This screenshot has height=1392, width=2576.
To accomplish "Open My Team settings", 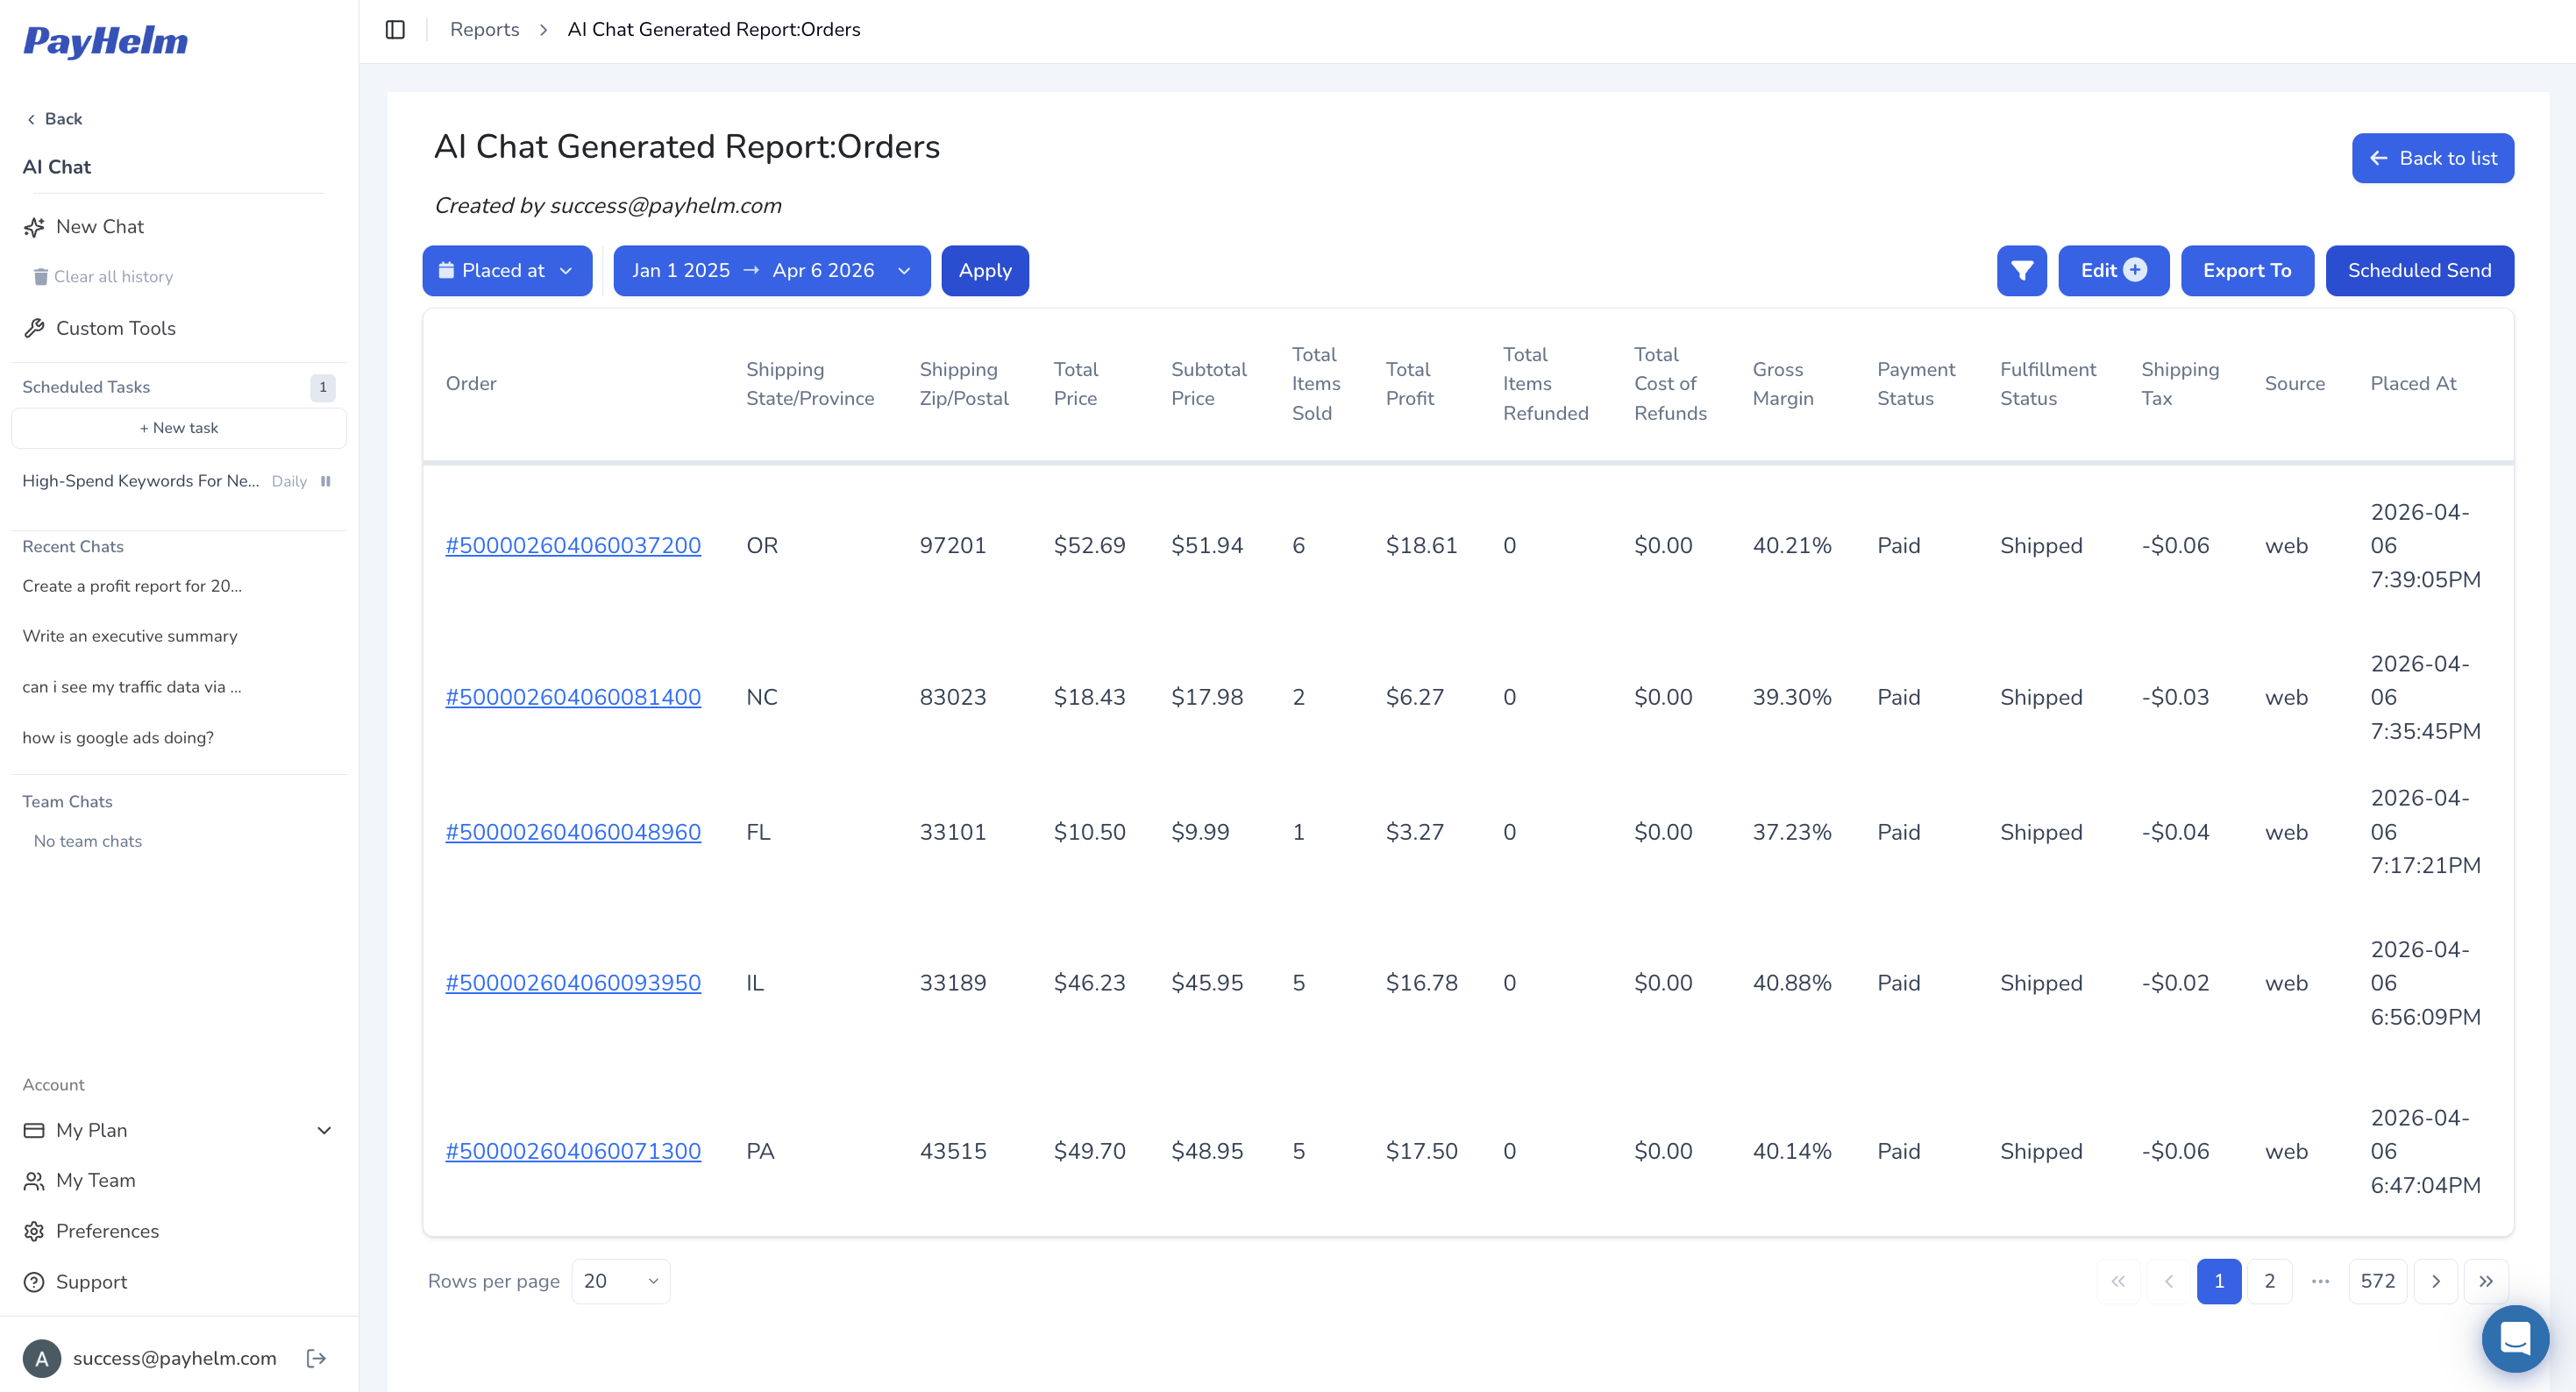I will pyautogui.click(x=79, y=1180).
